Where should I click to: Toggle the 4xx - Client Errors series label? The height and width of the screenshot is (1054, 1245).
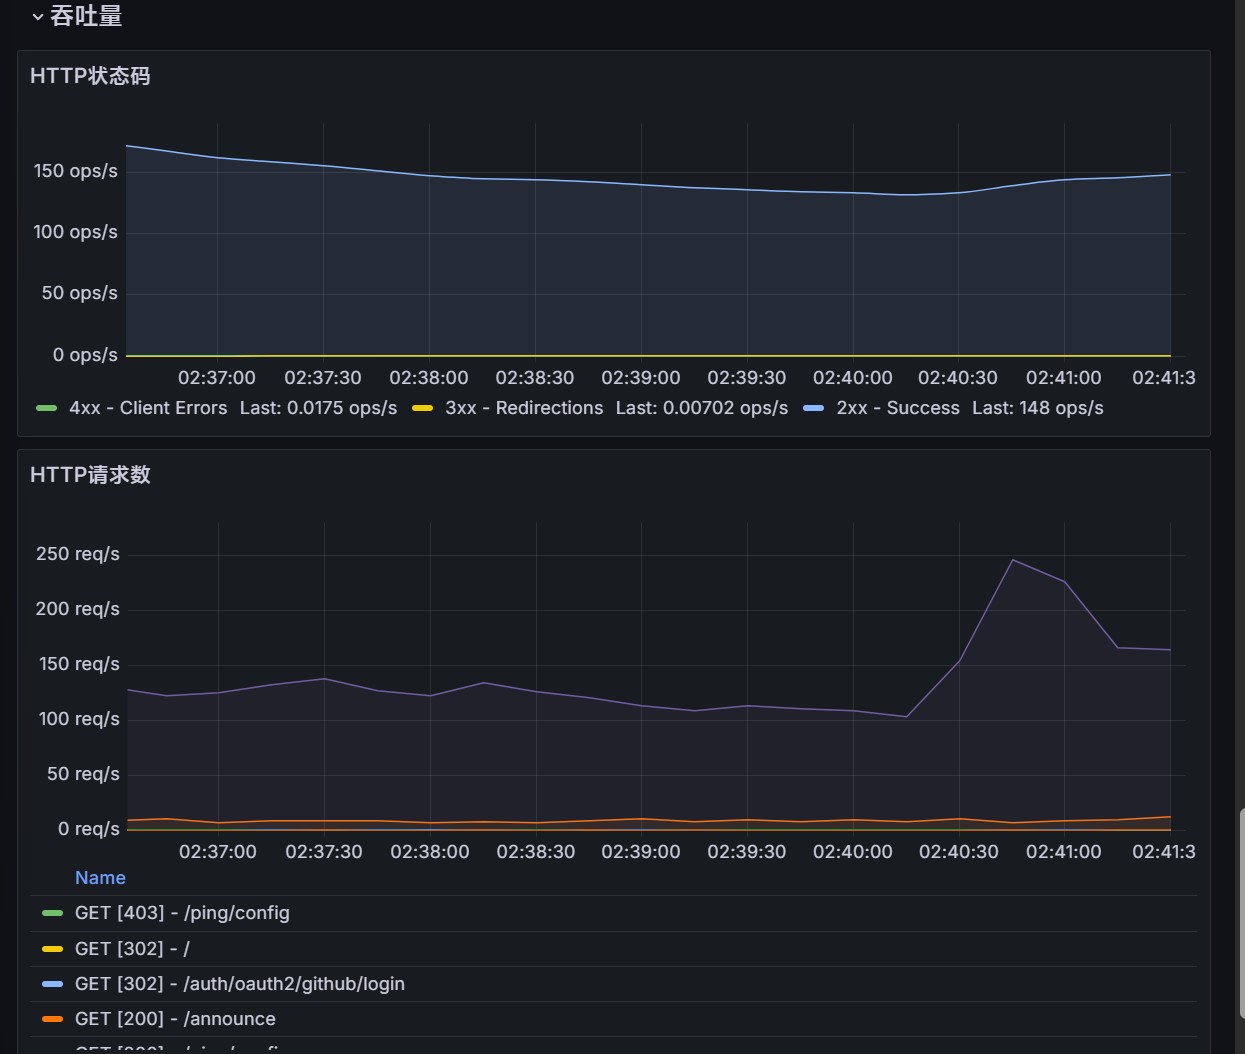(148, 408)
